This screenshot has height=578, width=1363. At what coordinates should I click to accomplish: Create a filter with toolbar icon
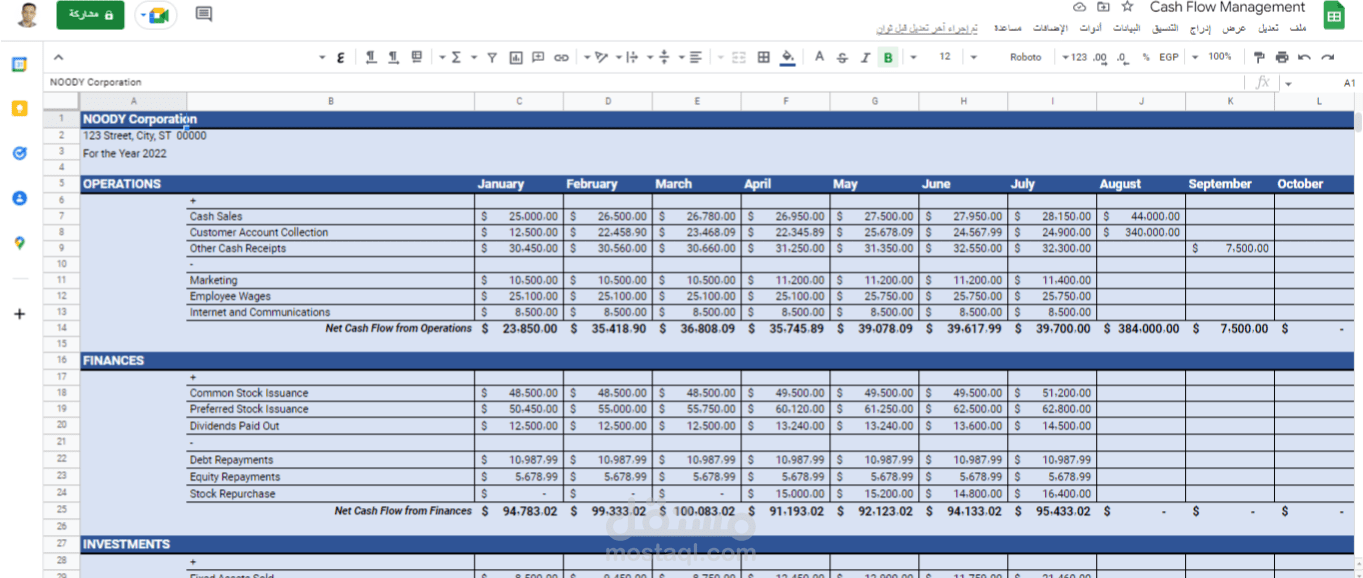pyautogui.click(x=491, y=57)
